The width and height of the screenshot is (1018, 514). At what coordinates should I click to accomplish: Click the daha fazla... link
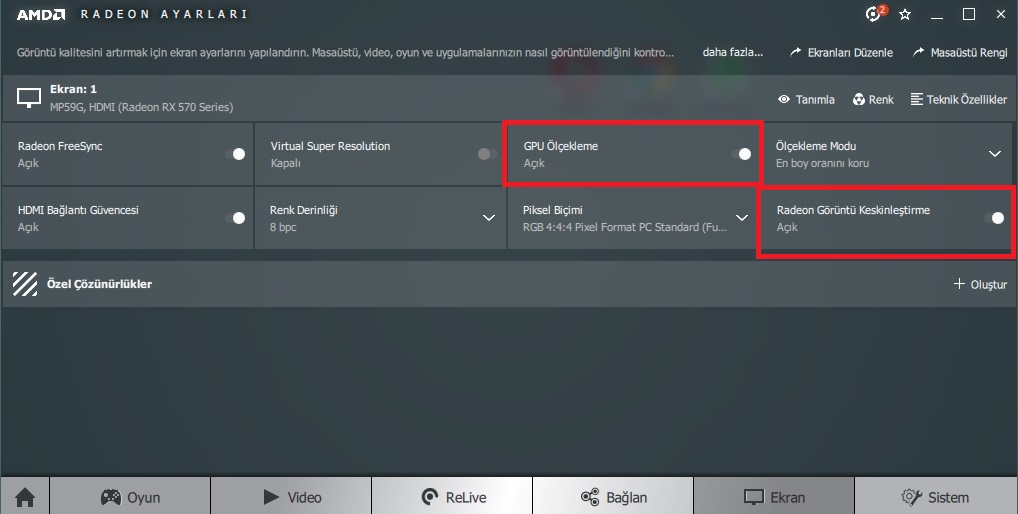point(732,52)
